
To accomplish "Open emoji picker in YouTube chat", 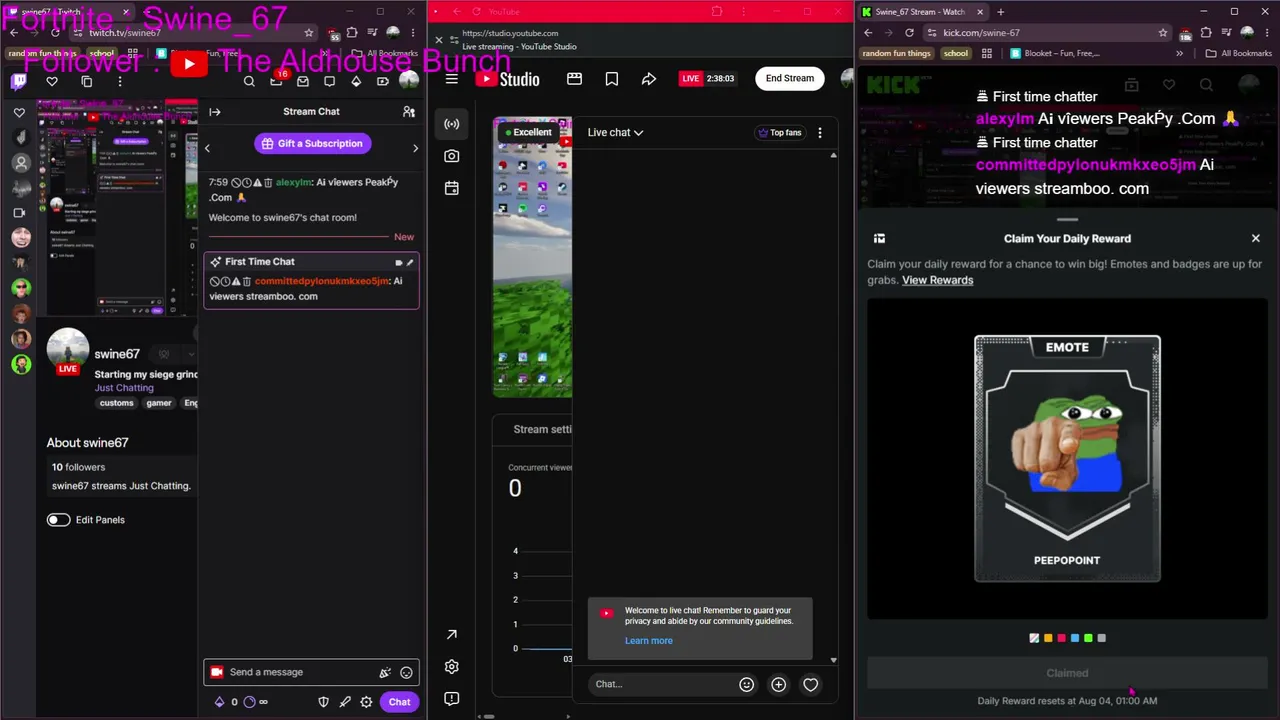I will click(746, 684).
